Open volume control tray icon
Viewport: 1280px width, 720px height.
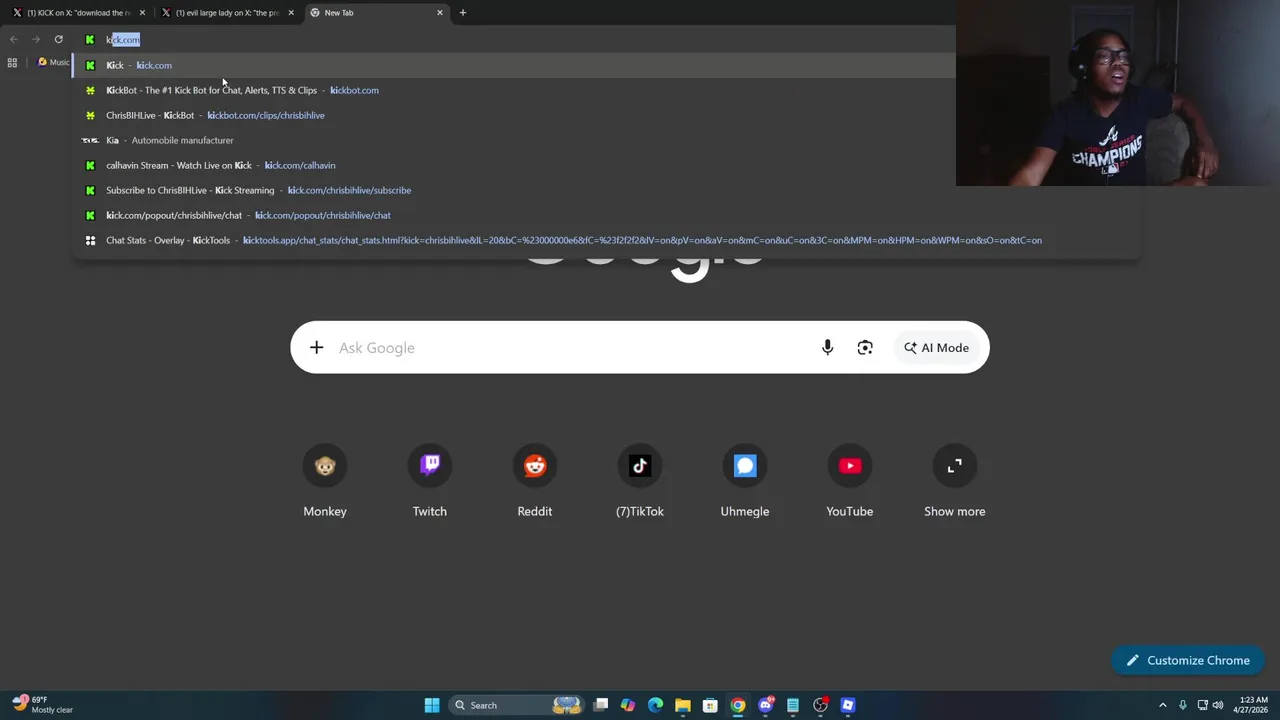(x=1219, y=705)
